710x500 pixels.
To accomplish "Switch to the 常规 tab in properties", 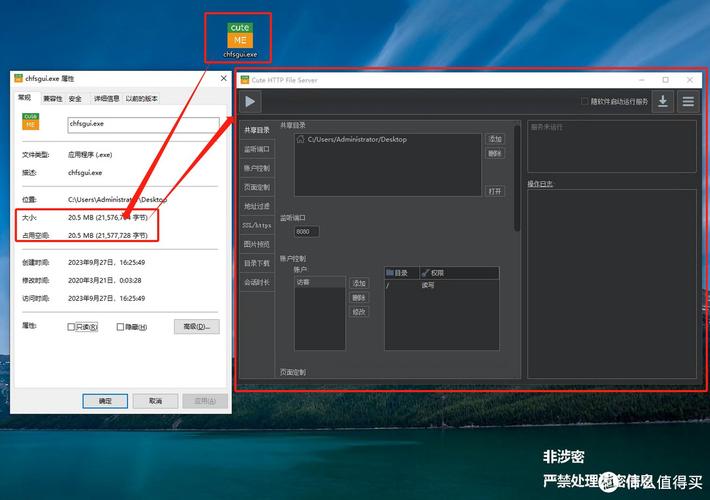I will coord(24,97).
